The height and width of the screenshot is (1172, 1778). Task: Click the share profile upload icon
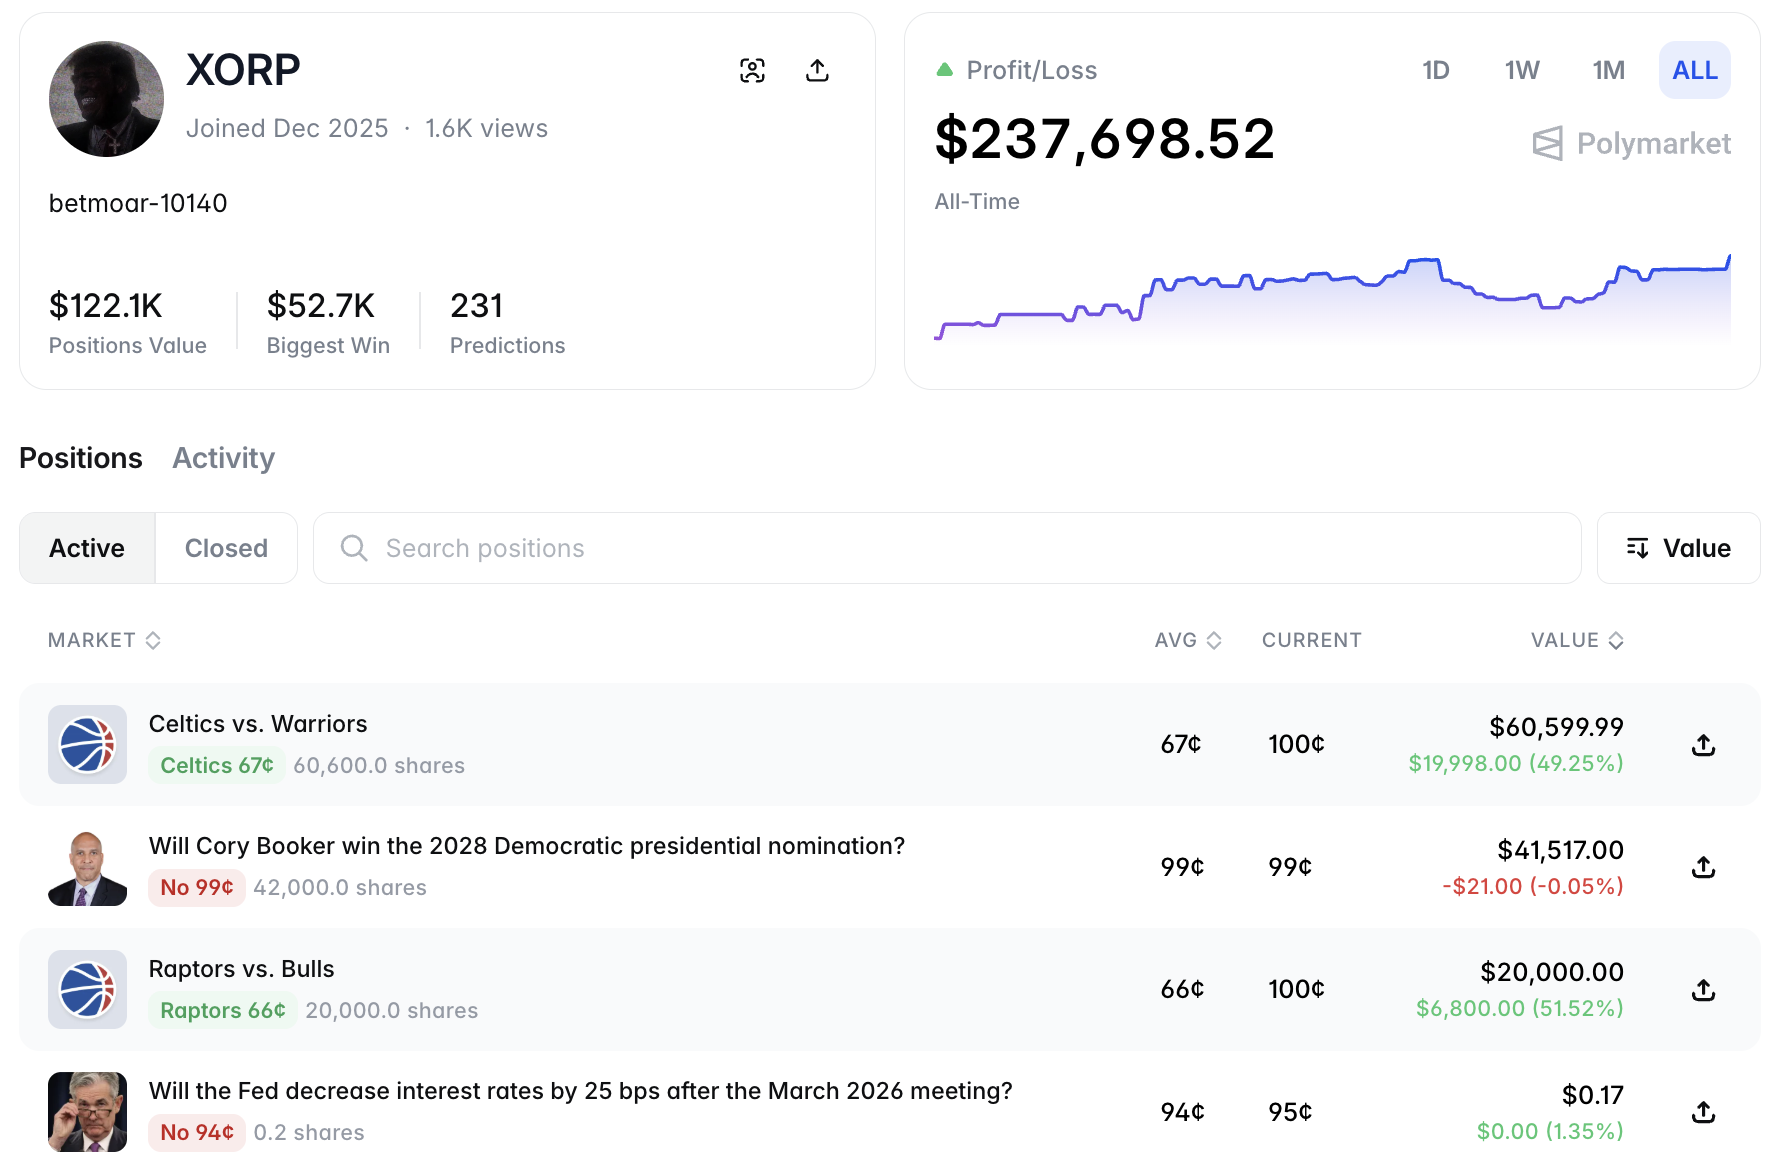[817, 70]
